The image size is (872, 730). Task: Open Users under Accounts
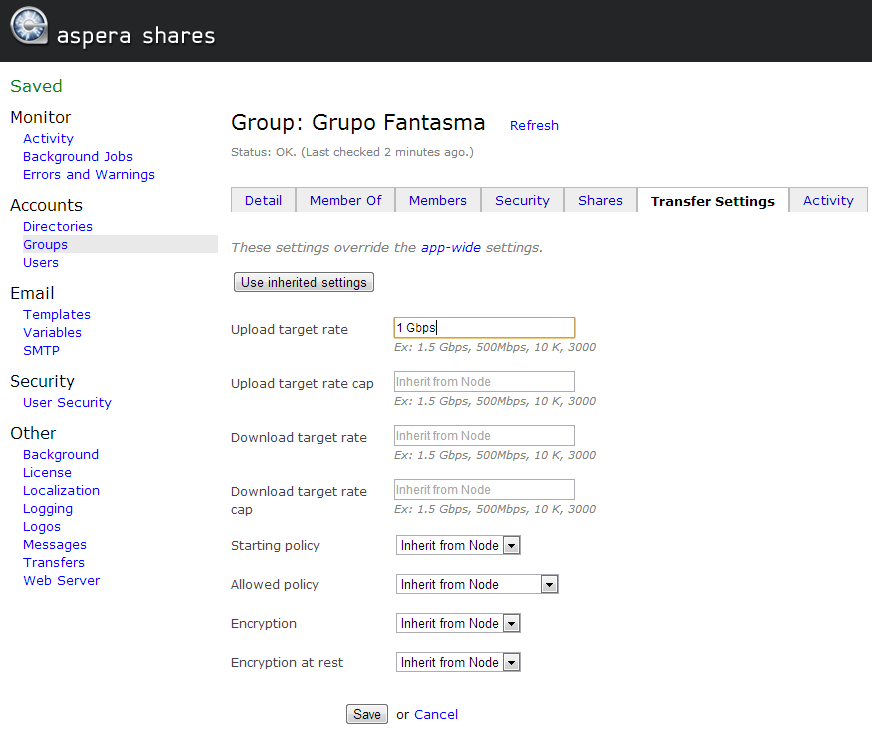point(41,262)
